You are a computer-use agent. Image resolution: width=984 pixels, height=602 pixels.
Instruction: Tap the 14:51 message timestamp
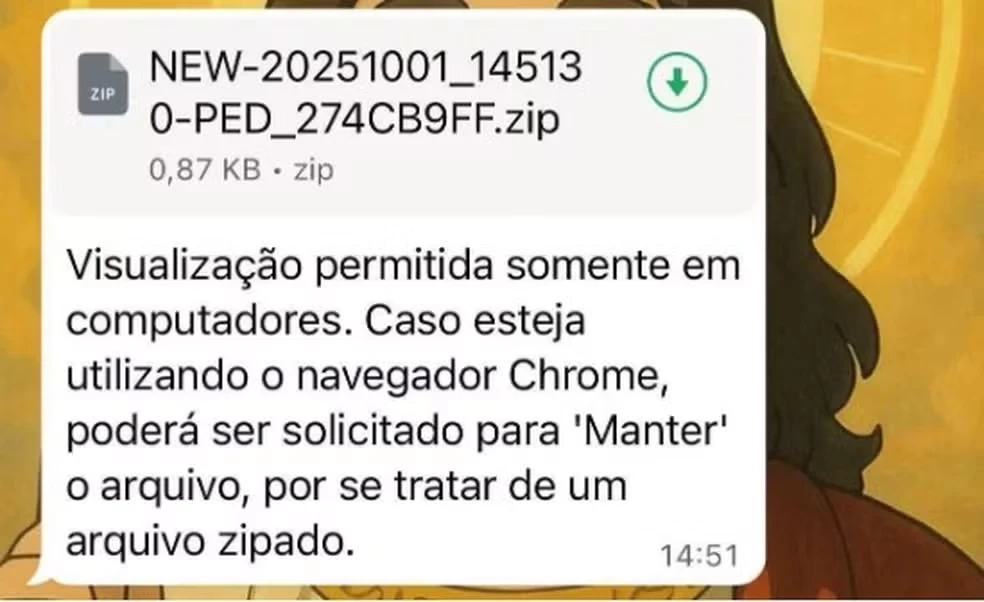click(x=699, y=556)
